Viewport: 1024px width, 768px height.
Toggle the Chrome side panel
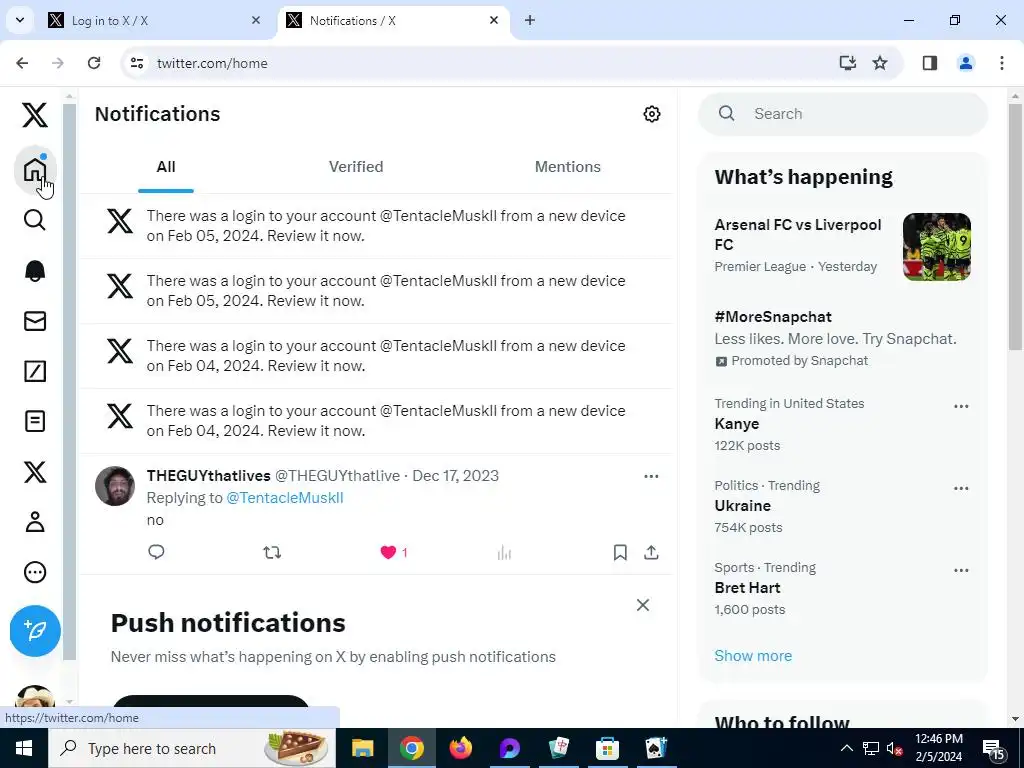tap(929, 63)
